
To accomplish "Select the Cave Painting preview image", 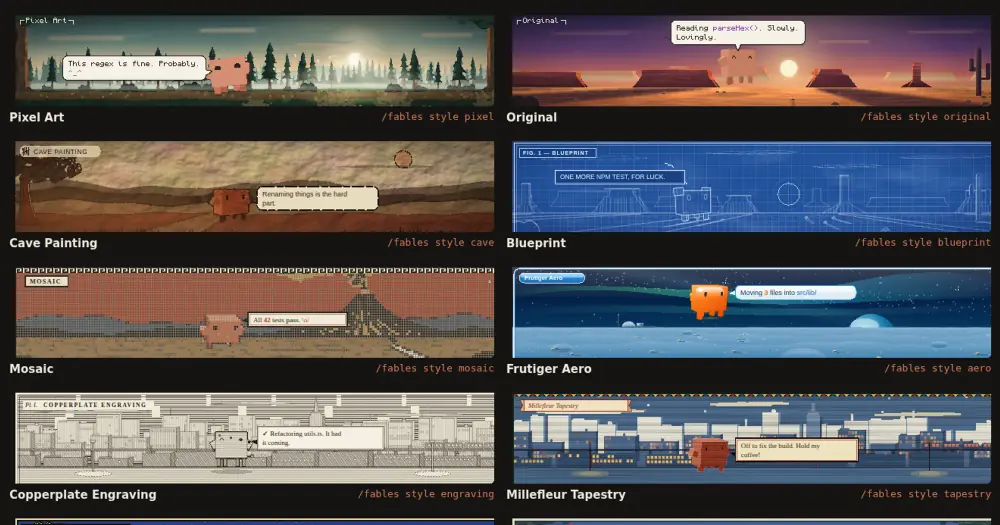I will (254, 186).
